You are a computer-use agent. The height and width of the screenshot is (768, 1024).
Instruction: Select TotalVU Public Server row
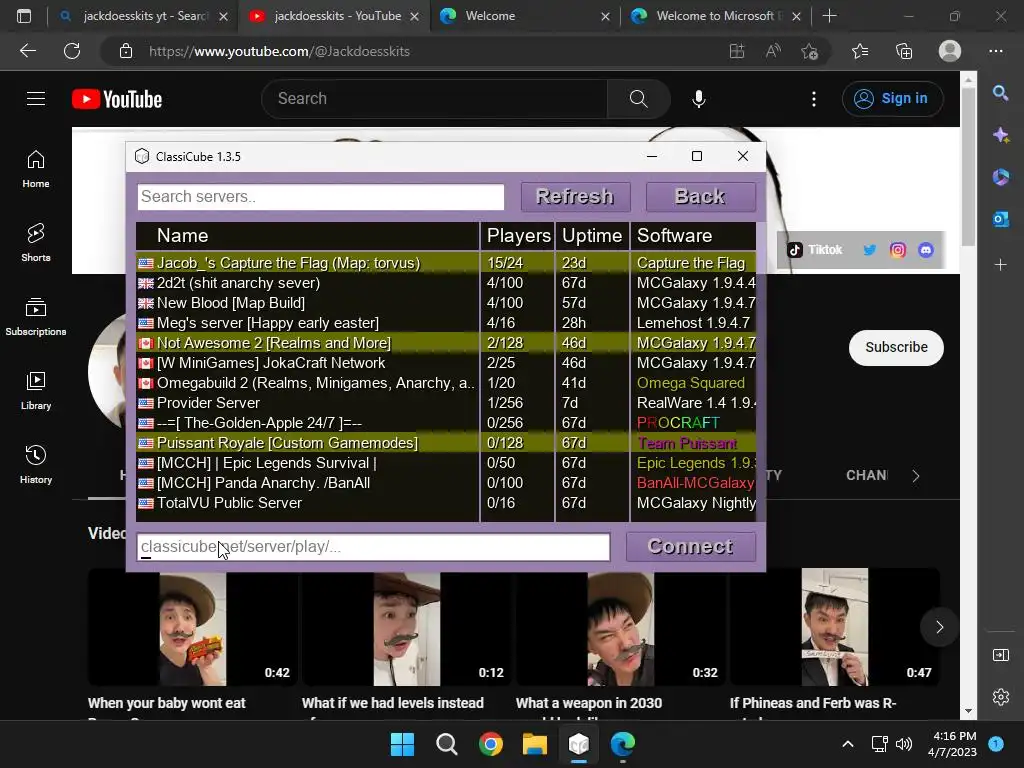coord(446,503)
